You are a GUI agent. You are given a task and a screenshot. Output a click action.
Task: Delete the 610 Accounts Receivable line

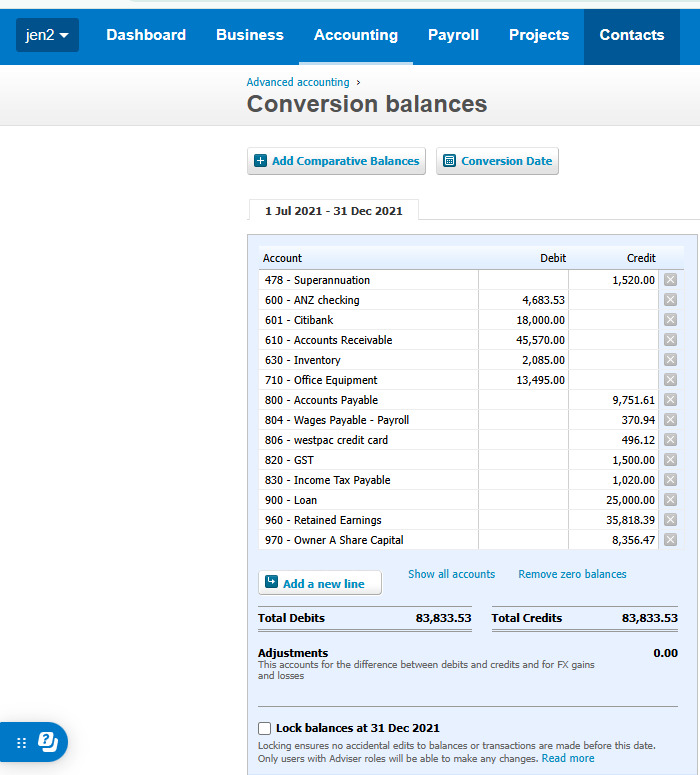(670, 340)
